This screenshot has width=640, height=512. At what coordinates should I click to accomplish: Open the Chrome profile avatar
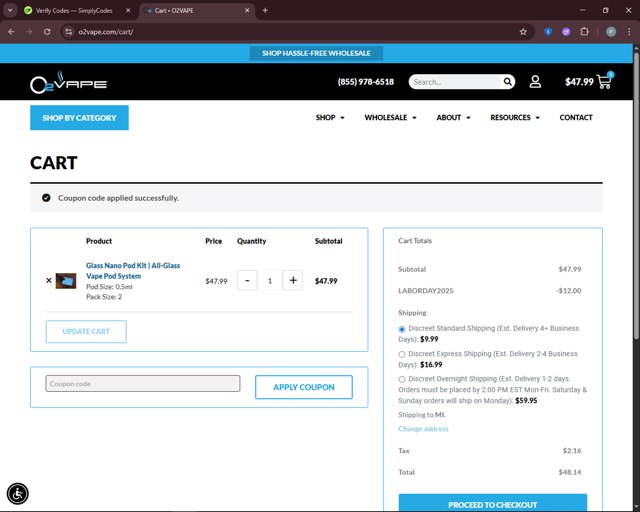[611, 32]
